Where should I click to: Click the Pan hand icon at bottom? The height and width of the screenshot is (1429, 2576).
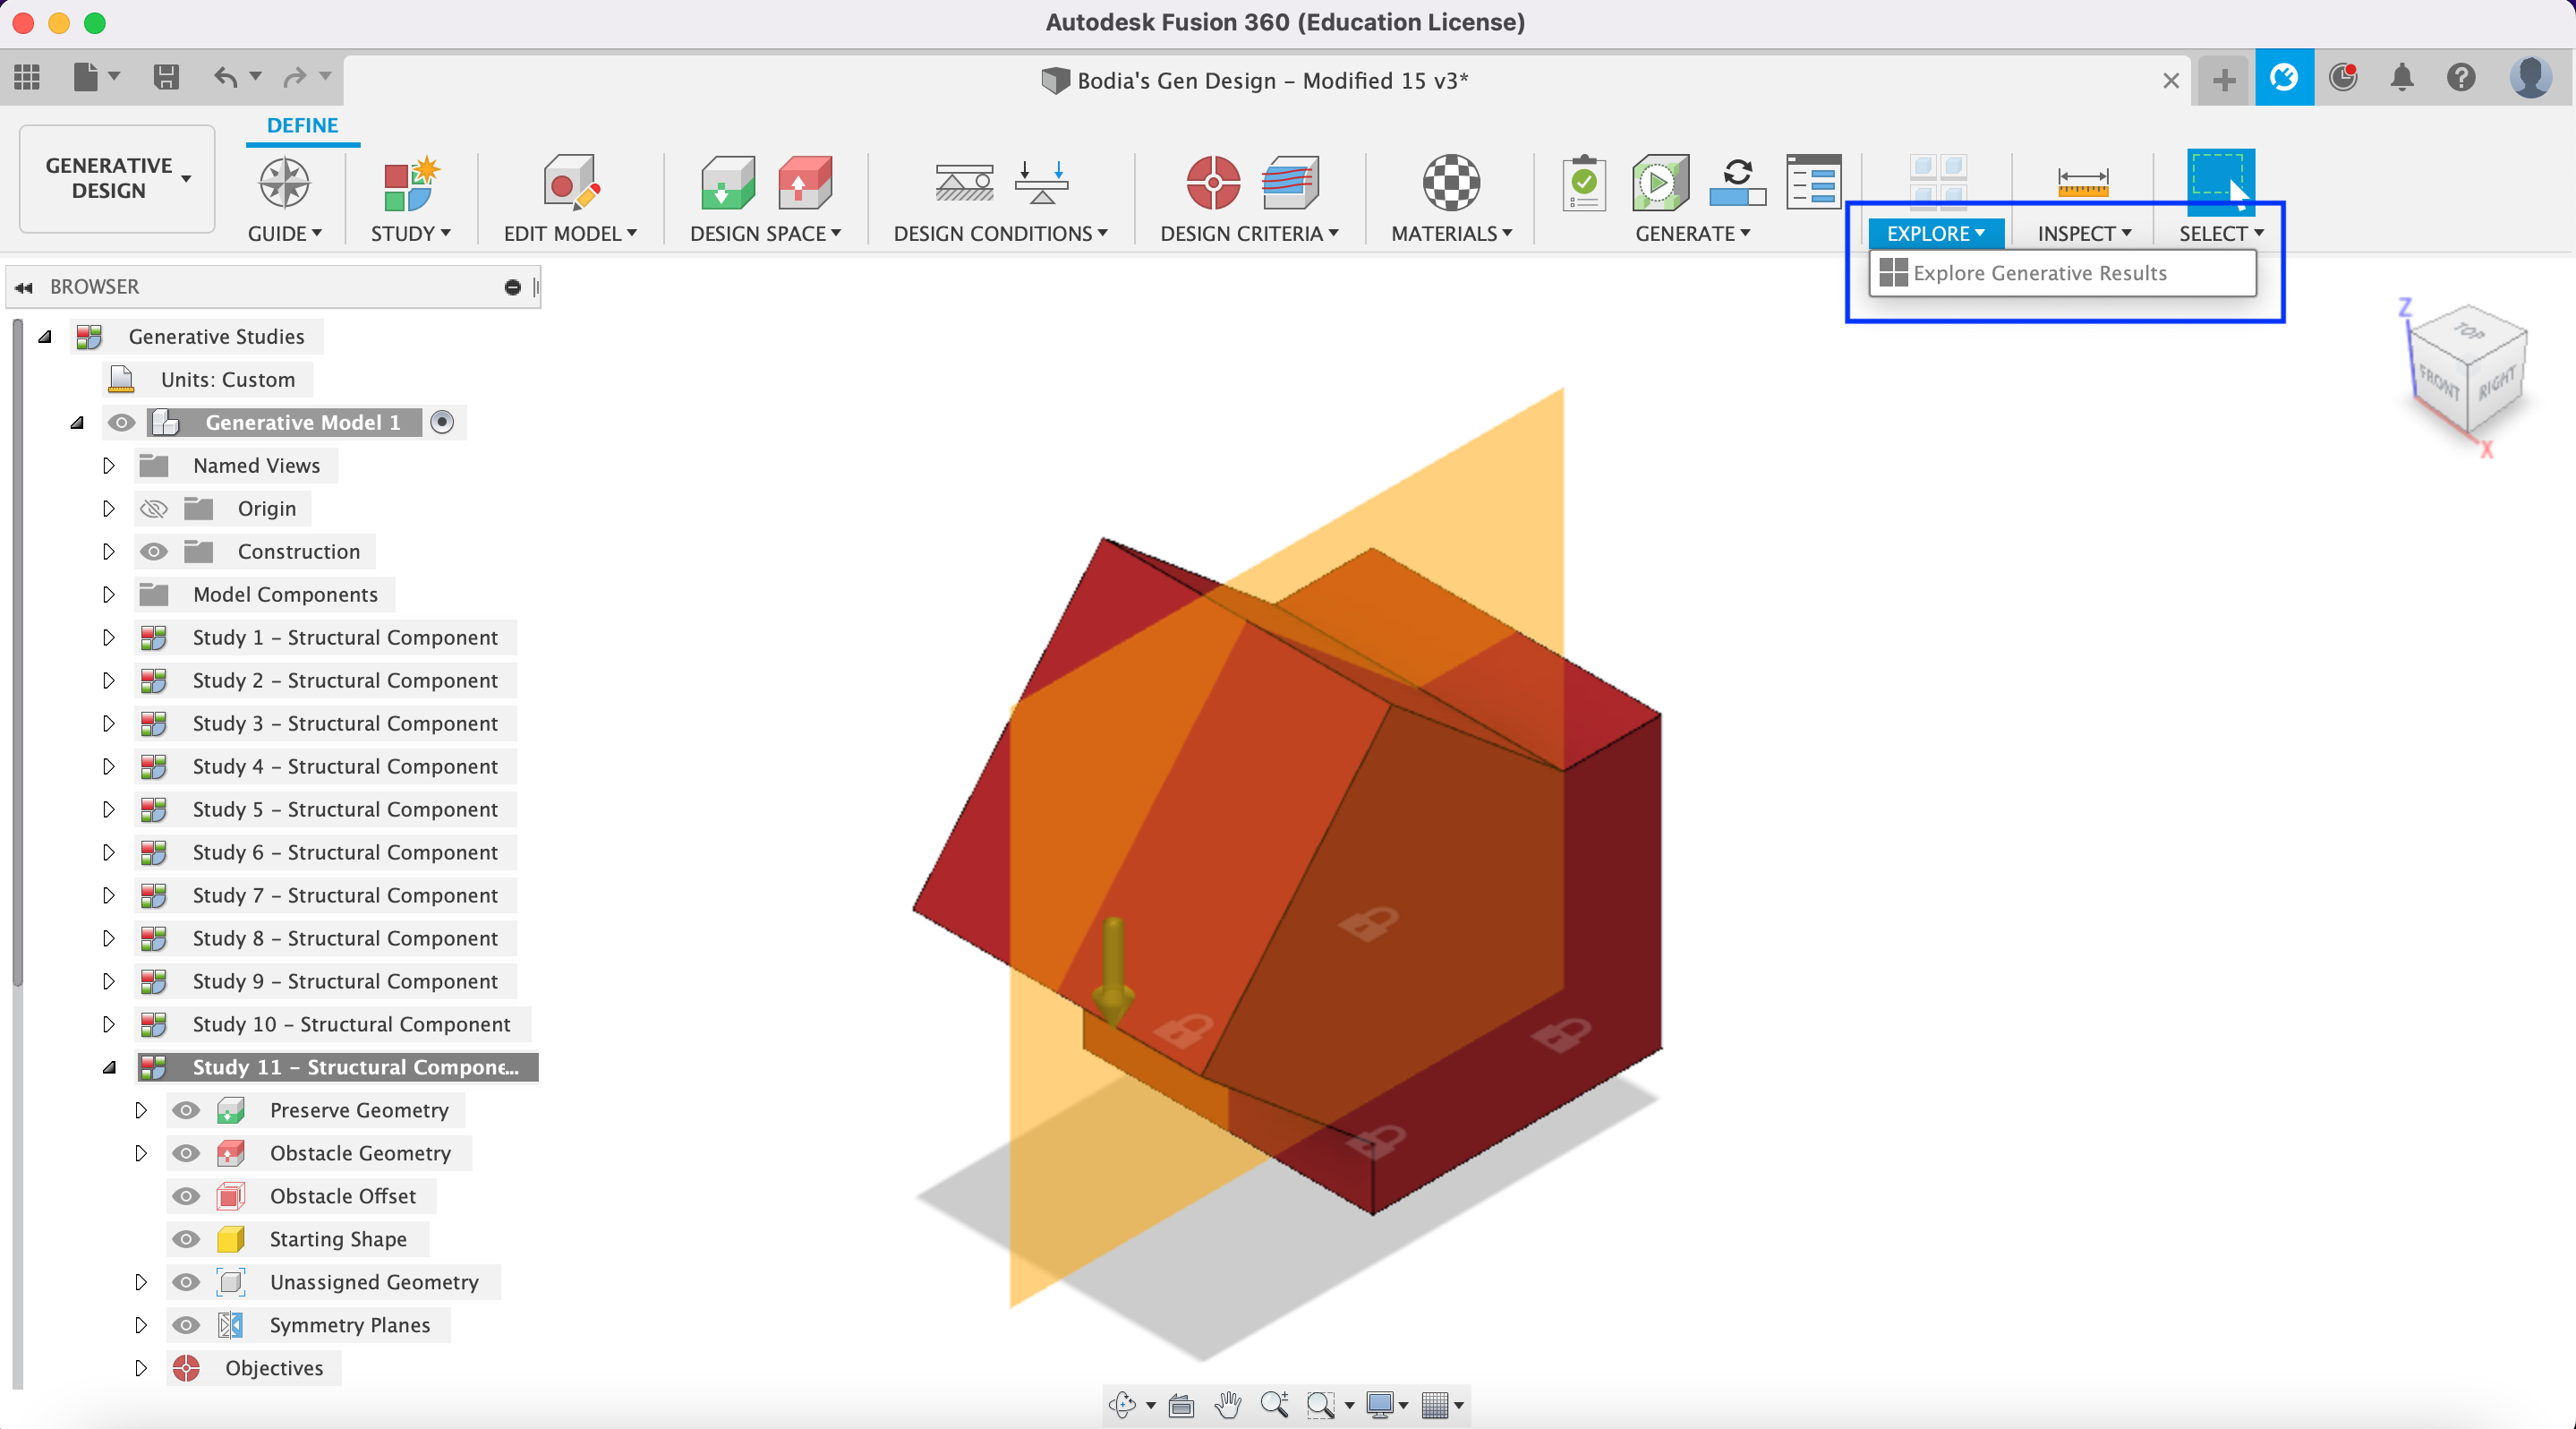1227,1405
